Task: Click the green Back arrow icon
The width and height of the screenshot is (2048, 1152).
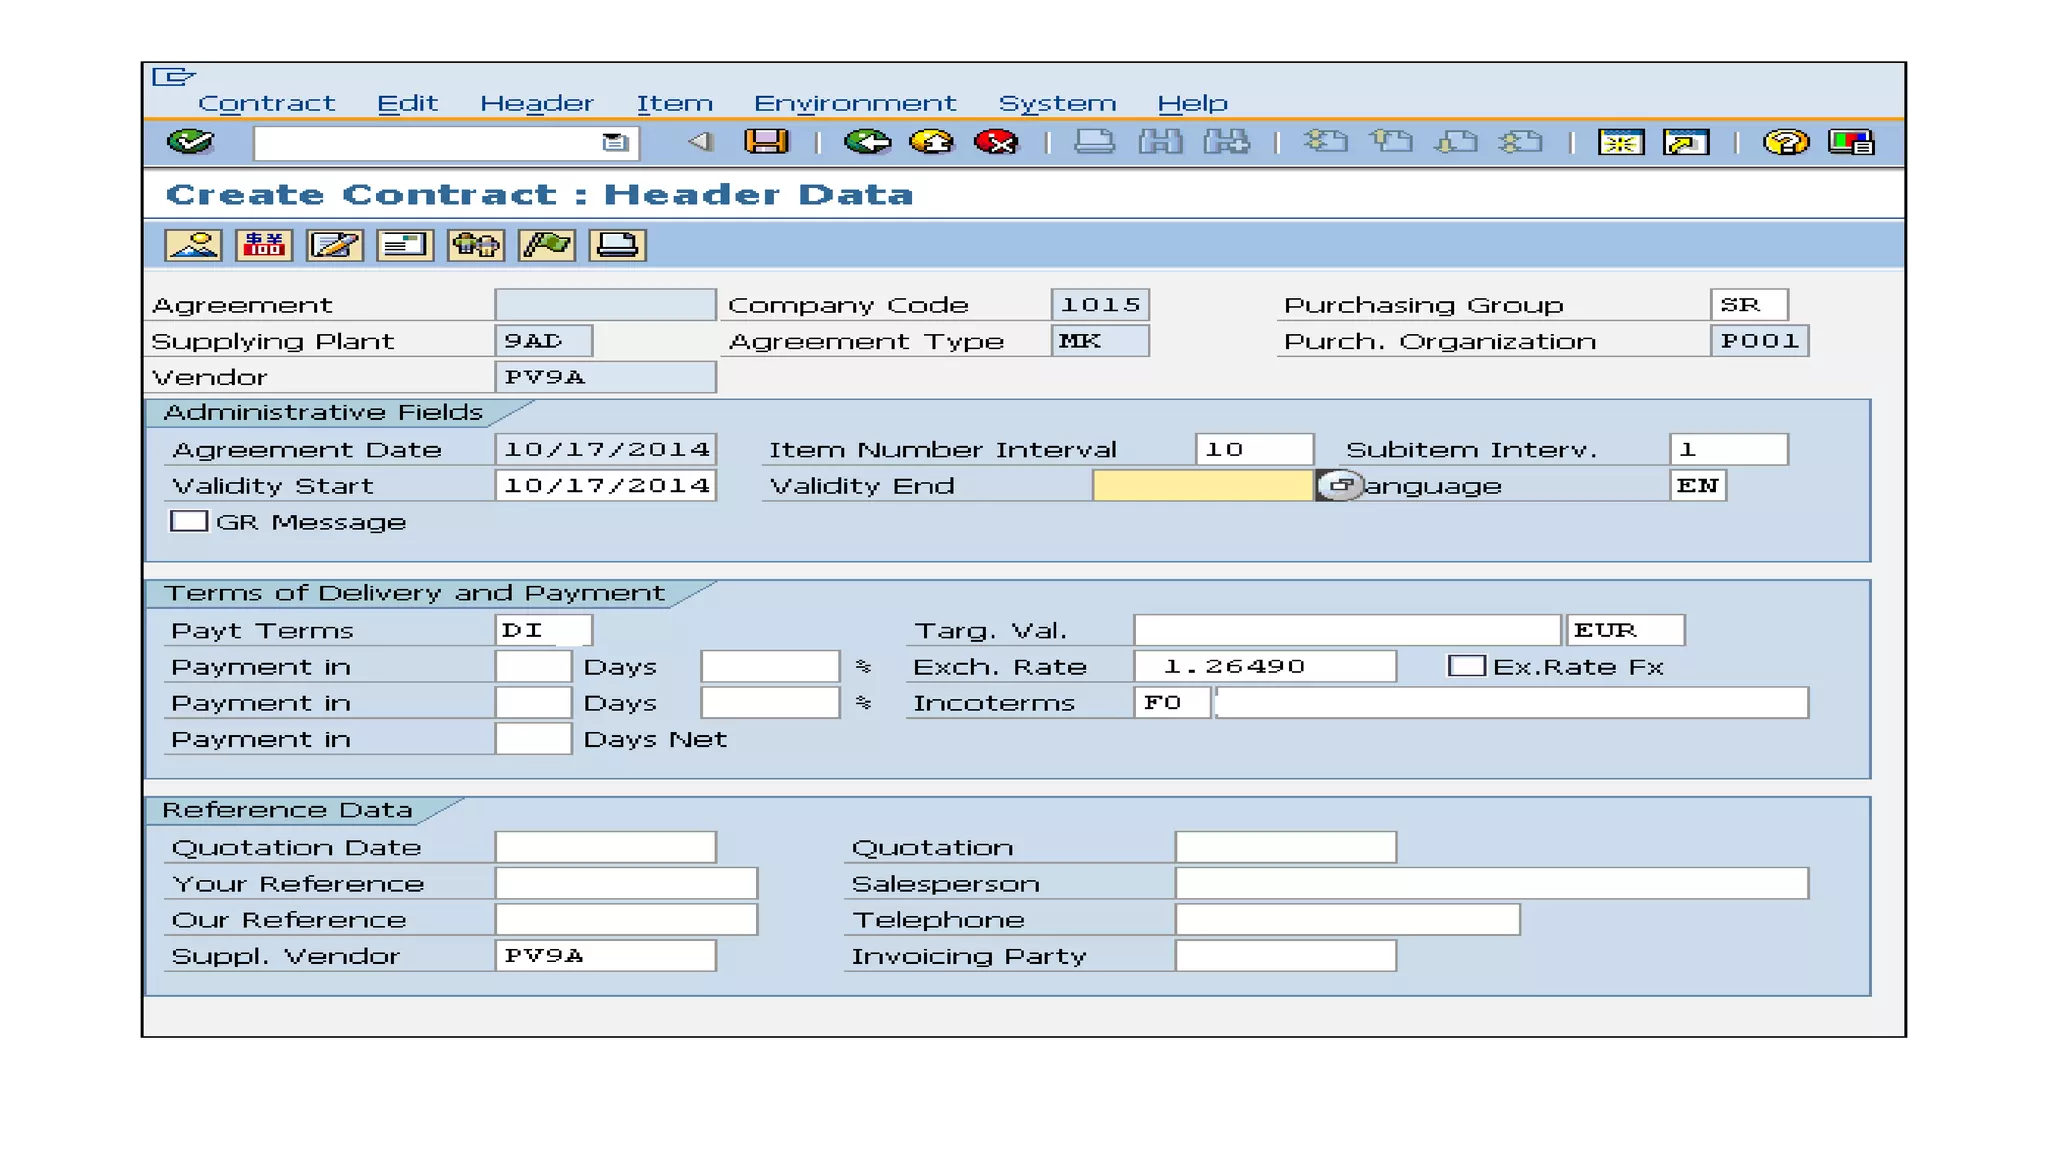Action: [x=867, y=142]
